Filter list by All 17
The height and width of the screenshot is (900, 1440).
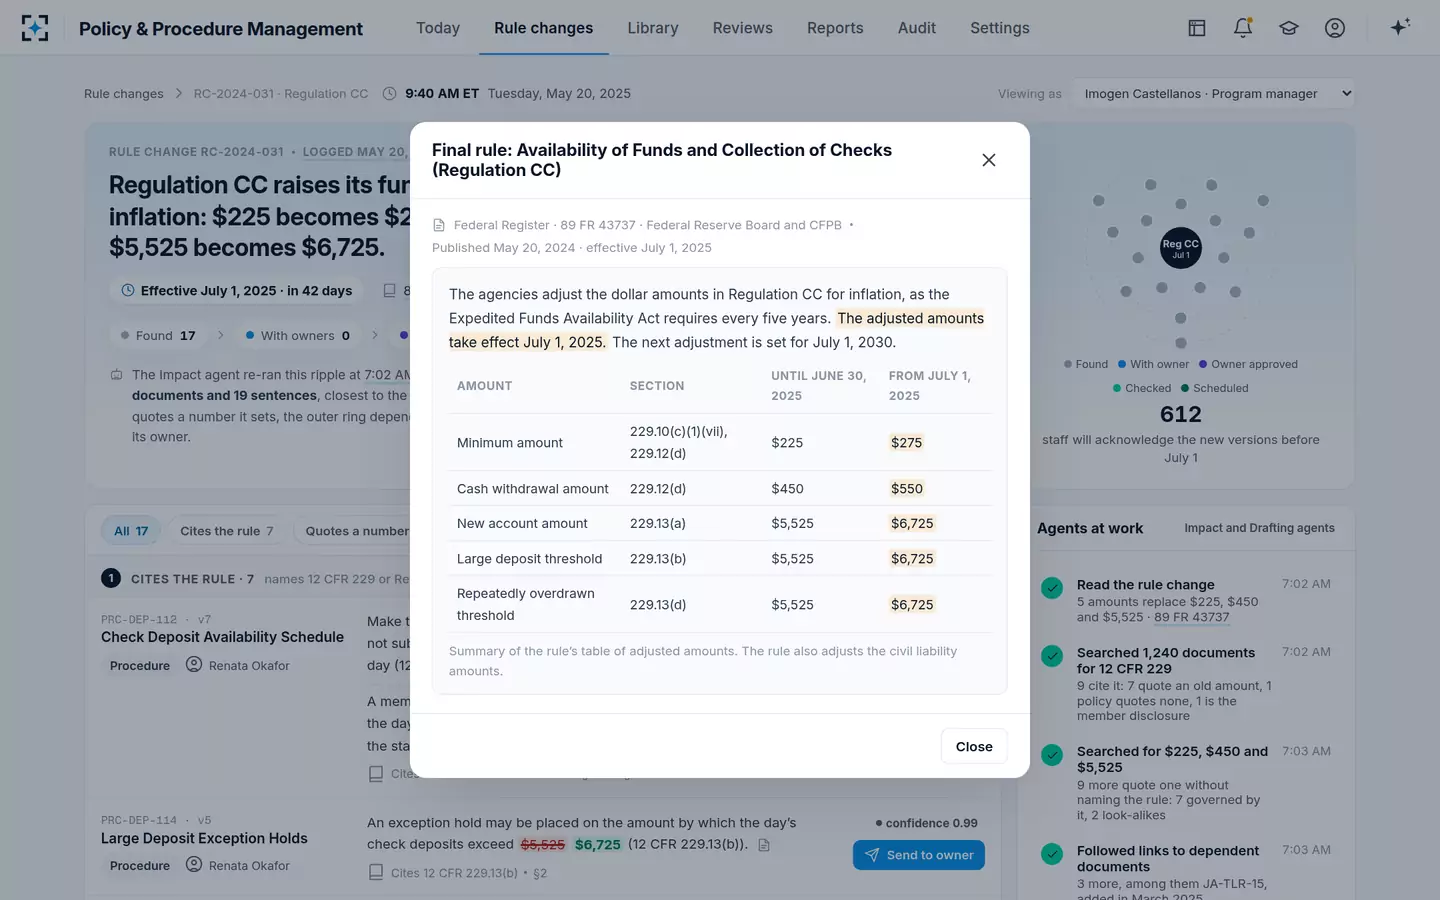131,531
